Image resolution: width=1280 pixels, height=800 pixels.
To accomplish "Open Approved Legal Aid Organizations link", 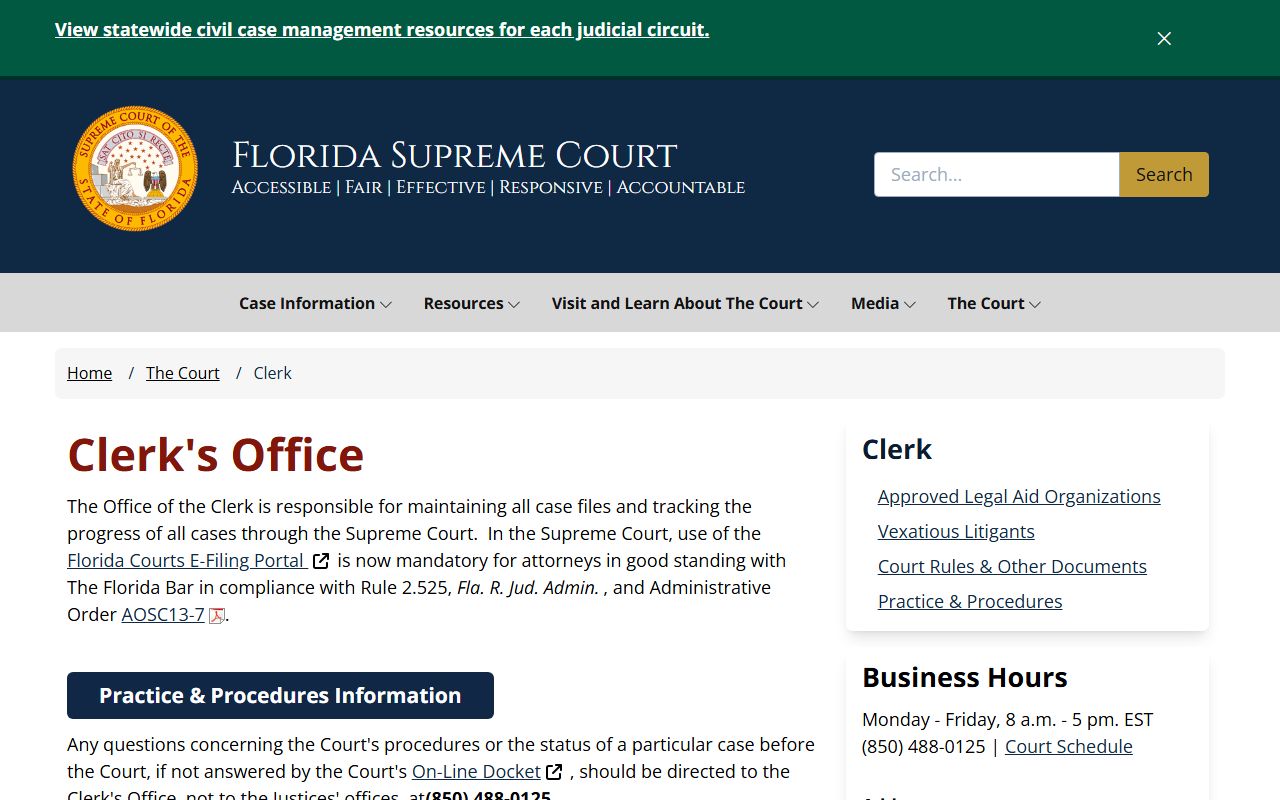I will (1019, 496).
